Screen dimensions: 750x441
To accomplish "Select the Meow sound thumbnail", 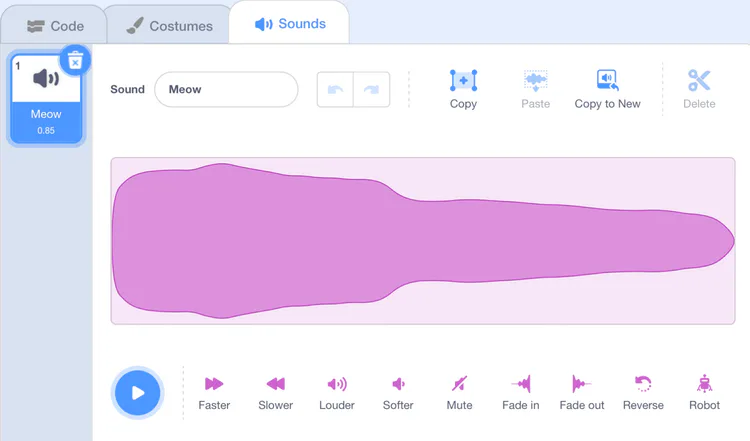I will coord(46,100).
